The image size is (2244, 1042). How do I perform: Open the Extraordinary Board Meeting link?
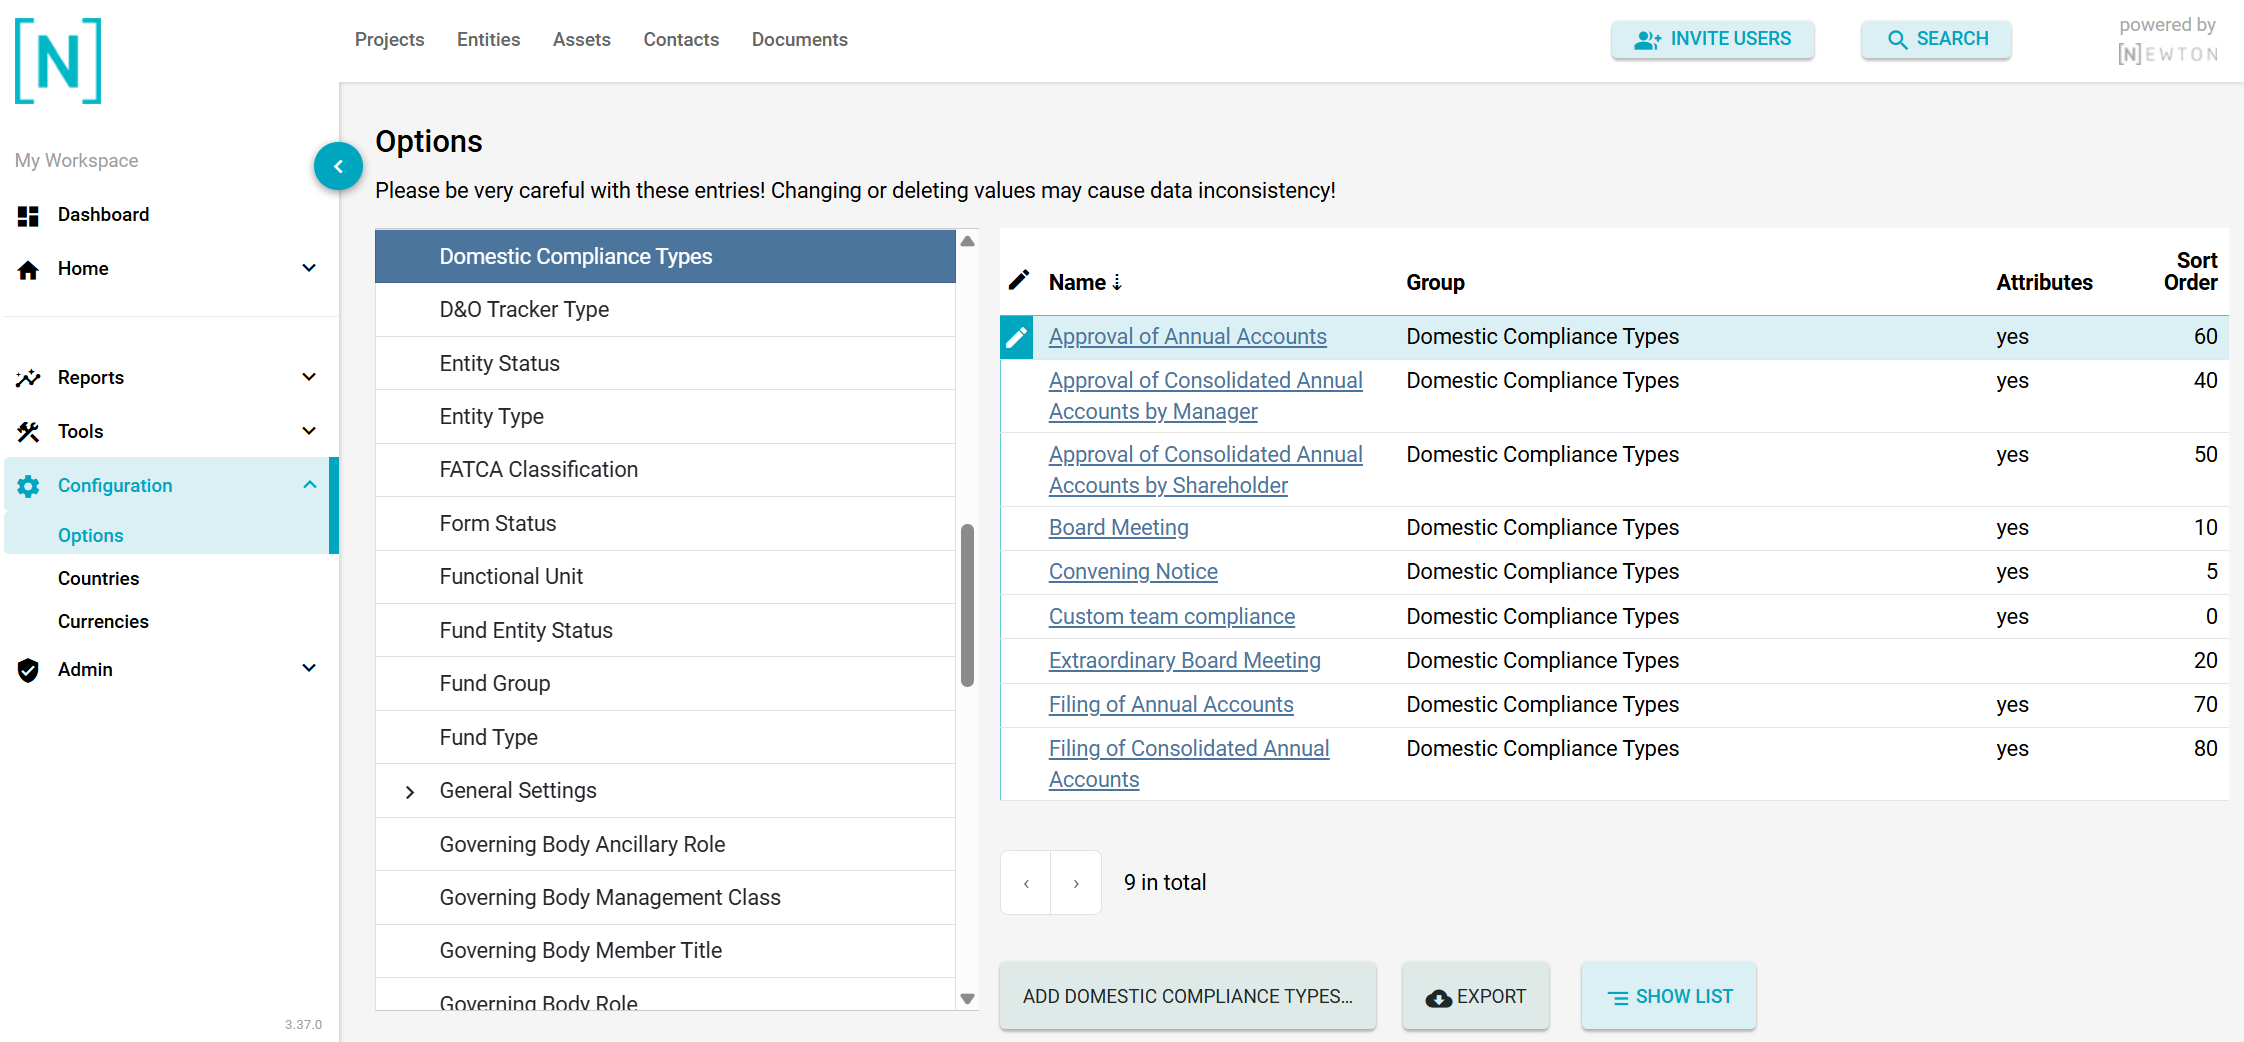tap(1184, 661)
